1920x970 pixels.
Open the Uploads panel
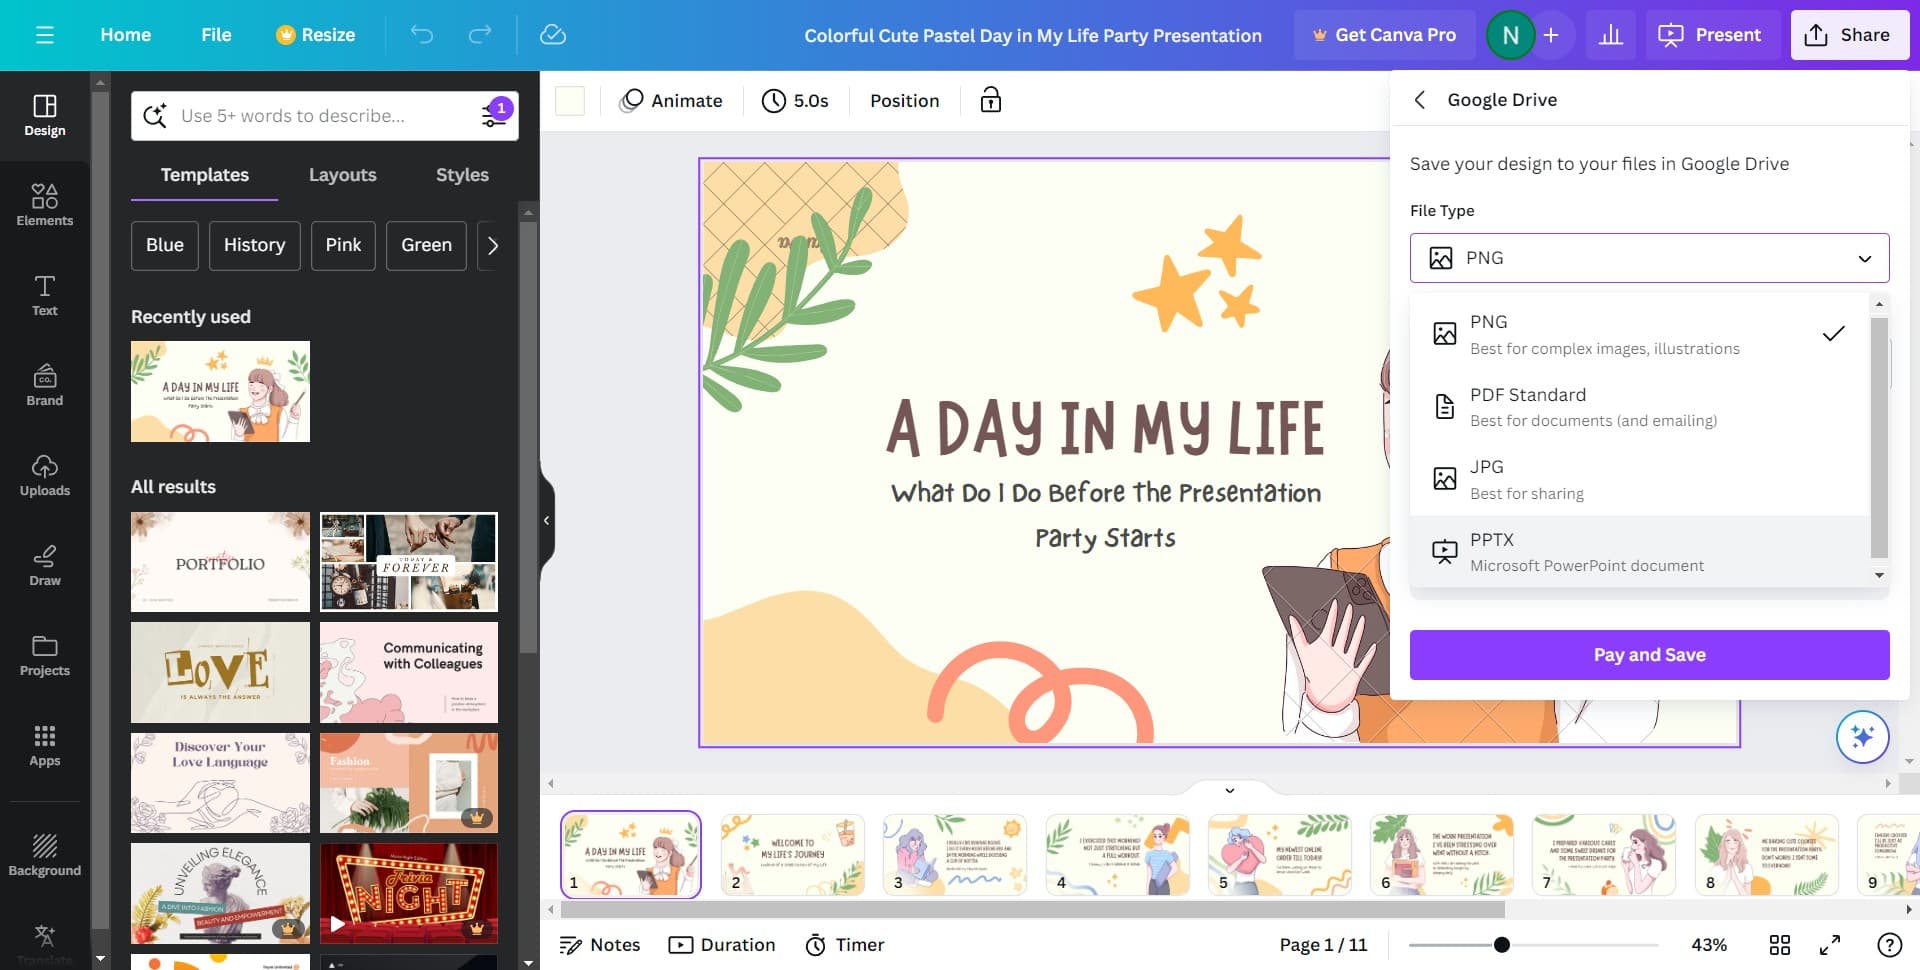point(44,475)
